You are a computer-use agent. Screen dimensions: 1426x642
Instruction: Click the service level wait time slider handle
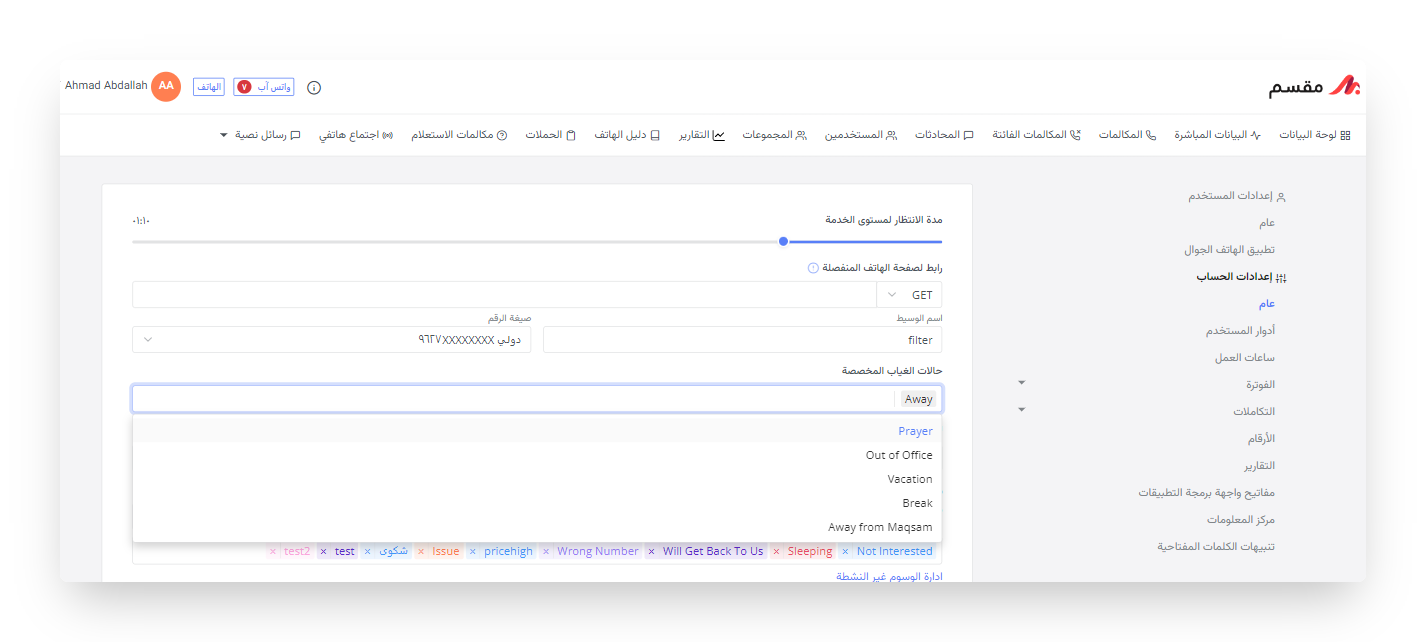pyautogui.click(x=783, y=241)
